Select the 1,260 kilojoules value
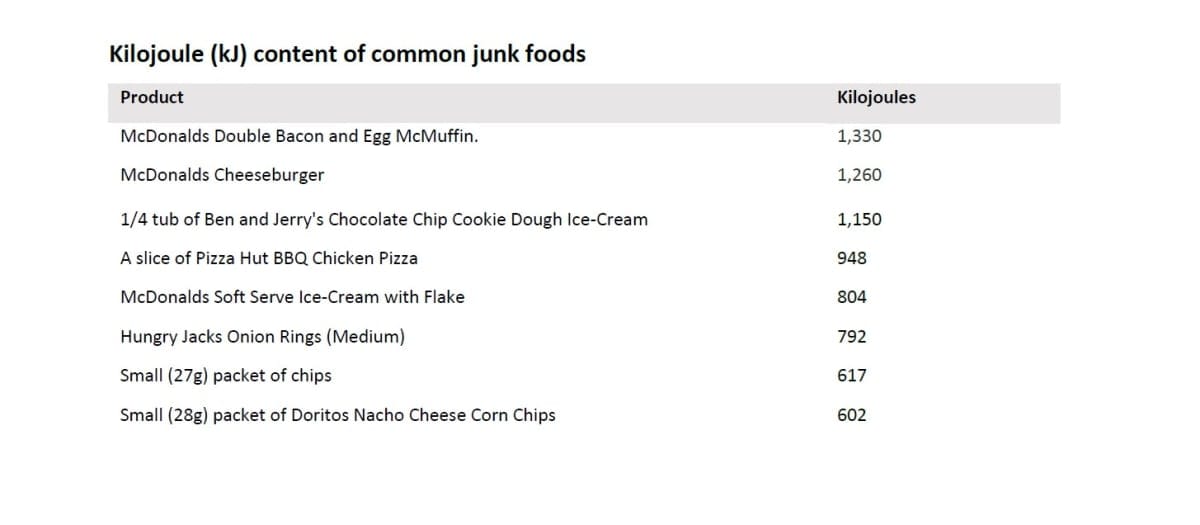Viewport: 1200px width, 525px height. pos(859,175)
